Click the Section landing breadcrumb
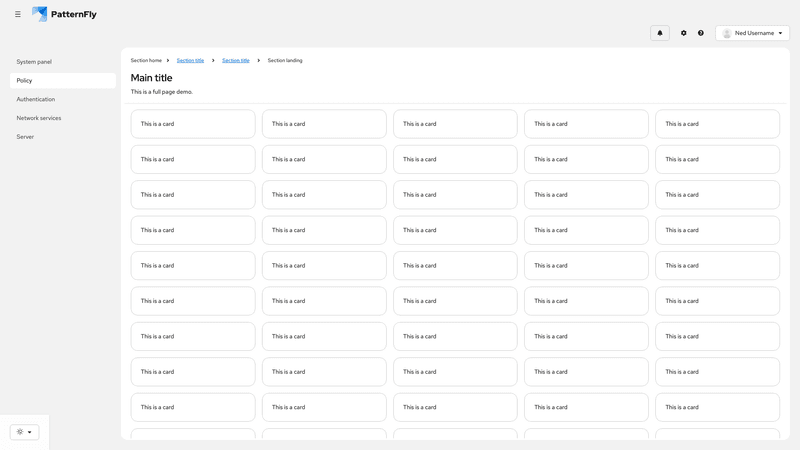Screen dimensions: 800x450 click(285, 60)
